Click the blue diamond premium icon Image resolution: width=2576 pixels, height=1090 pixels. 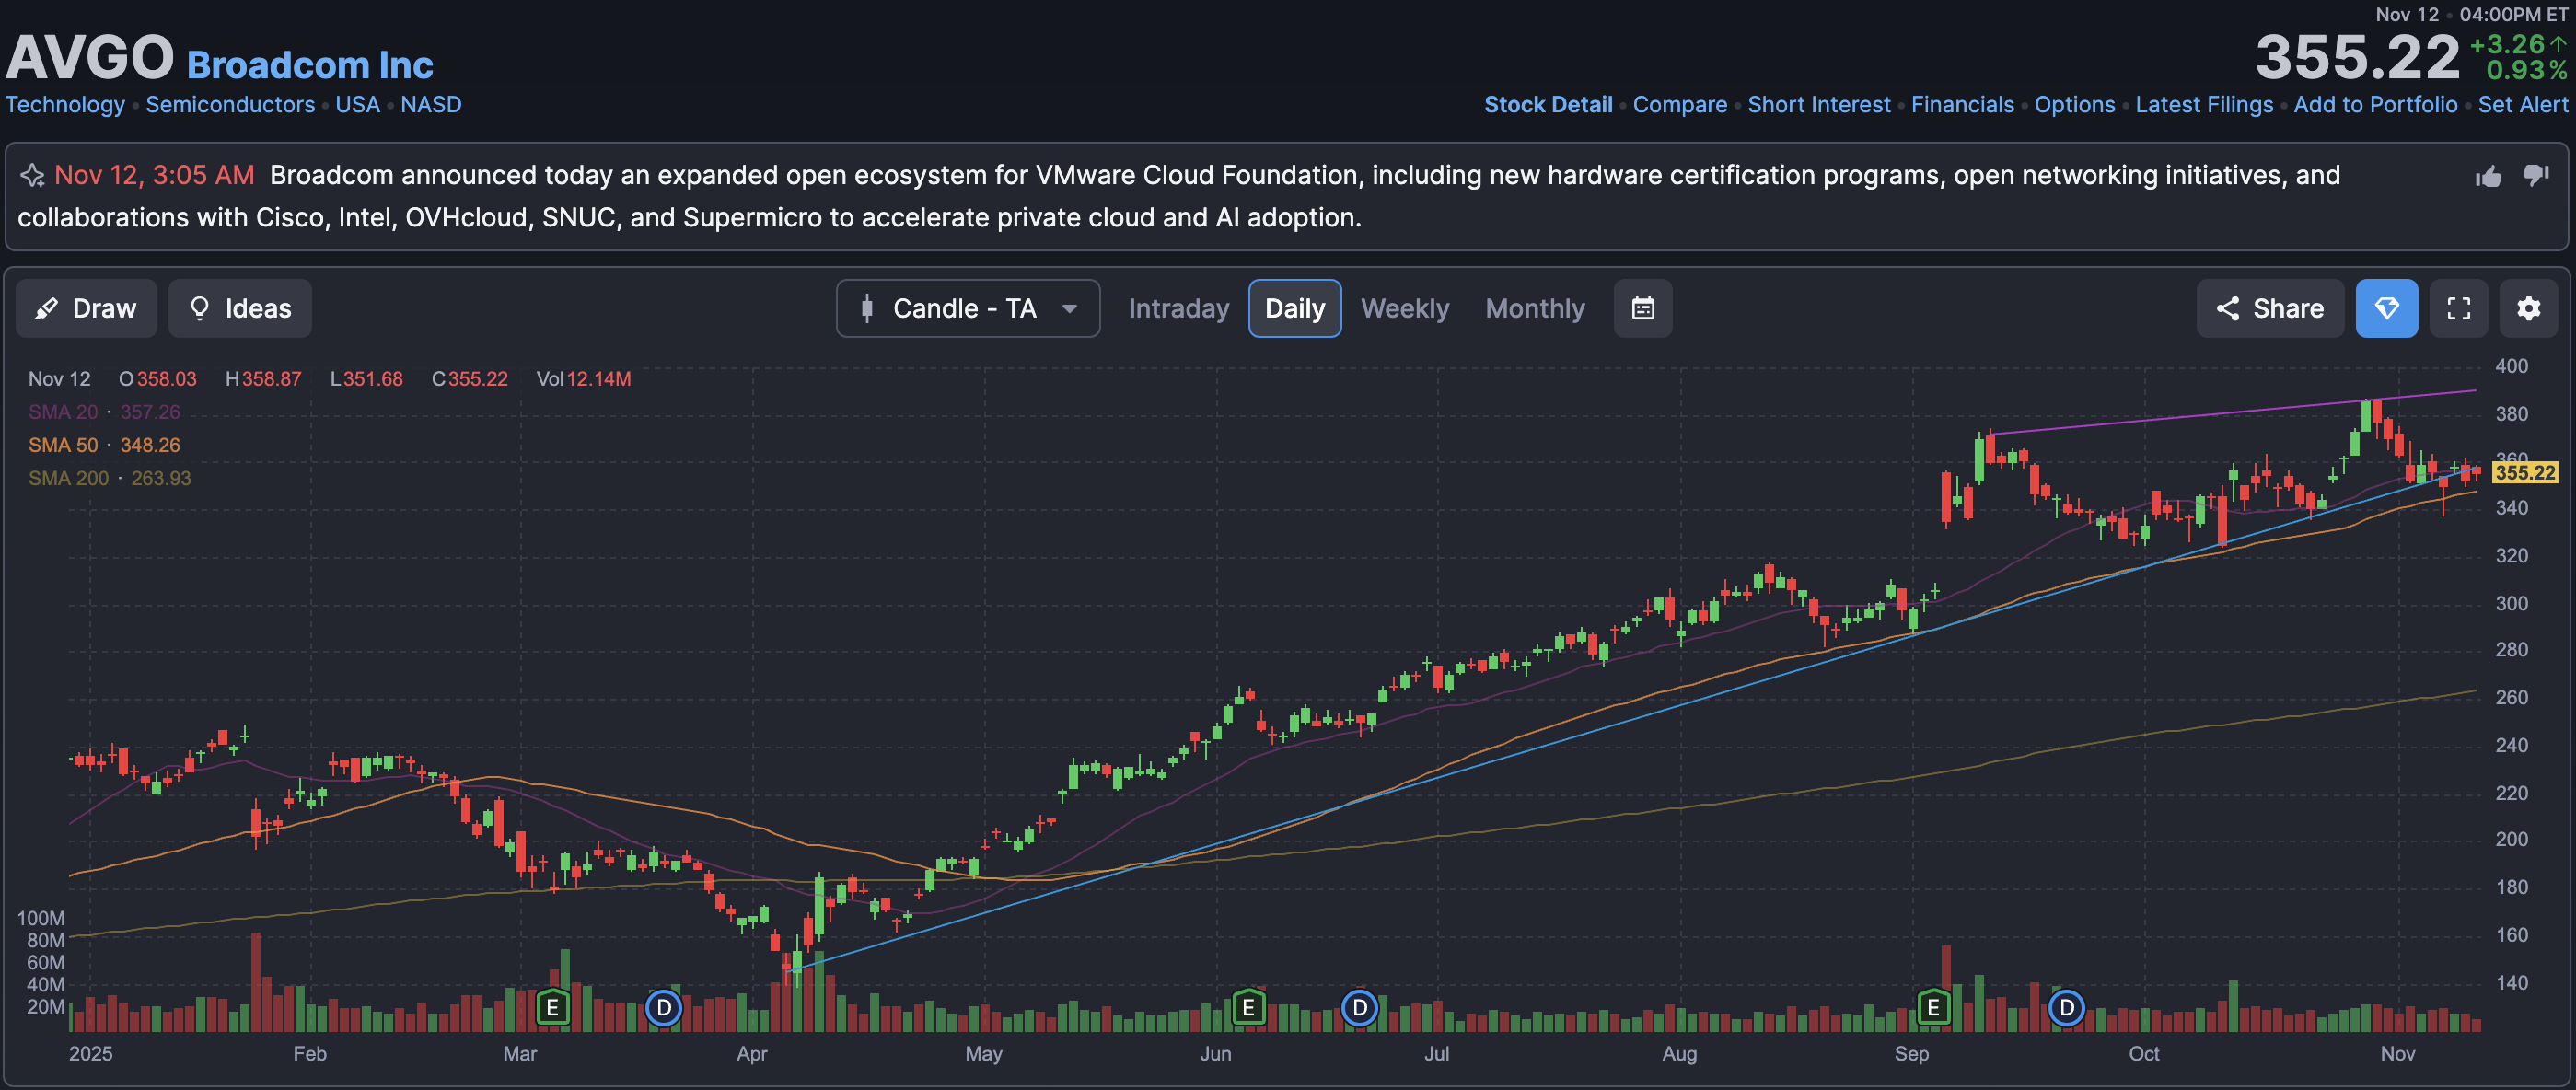pyautogui.click(x=2386, y=308)
